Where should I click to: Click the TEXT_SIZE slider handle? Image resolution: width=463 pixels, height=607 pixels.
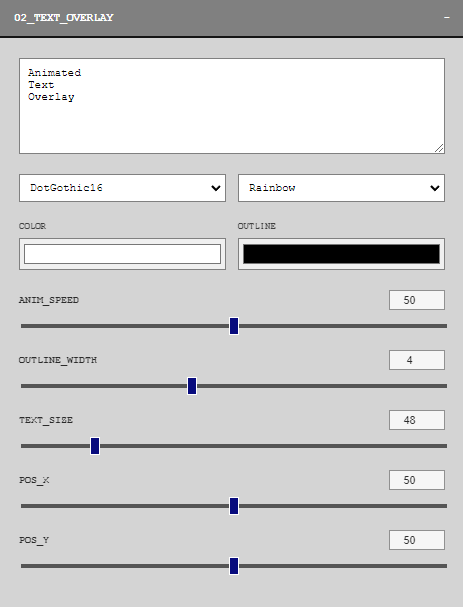tap(95, 446)
